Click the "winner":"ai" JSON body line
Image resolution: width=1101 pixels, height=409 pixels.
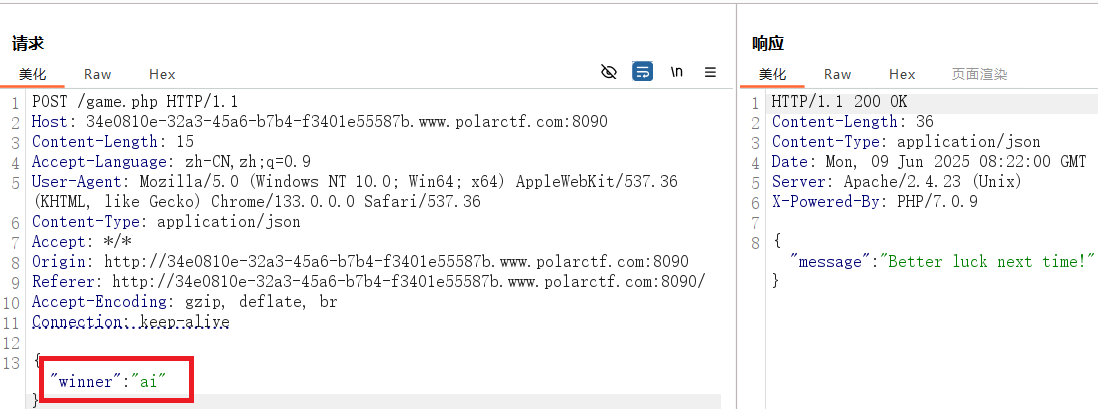click(x=109, y=382)
